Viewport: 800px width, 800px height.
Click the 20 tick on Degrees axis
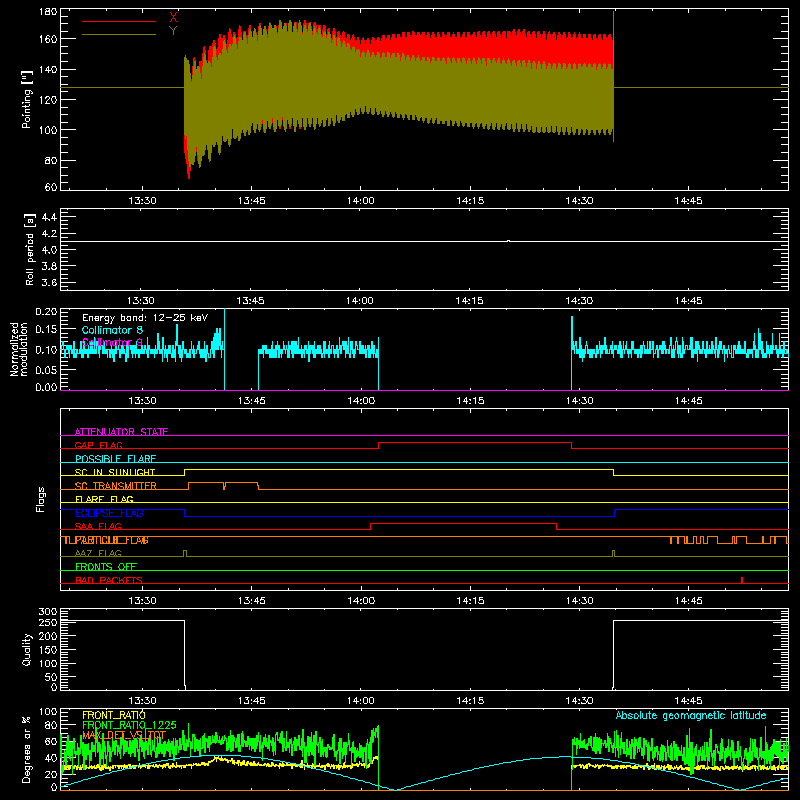pyautogui.click(x=51, y=773)
